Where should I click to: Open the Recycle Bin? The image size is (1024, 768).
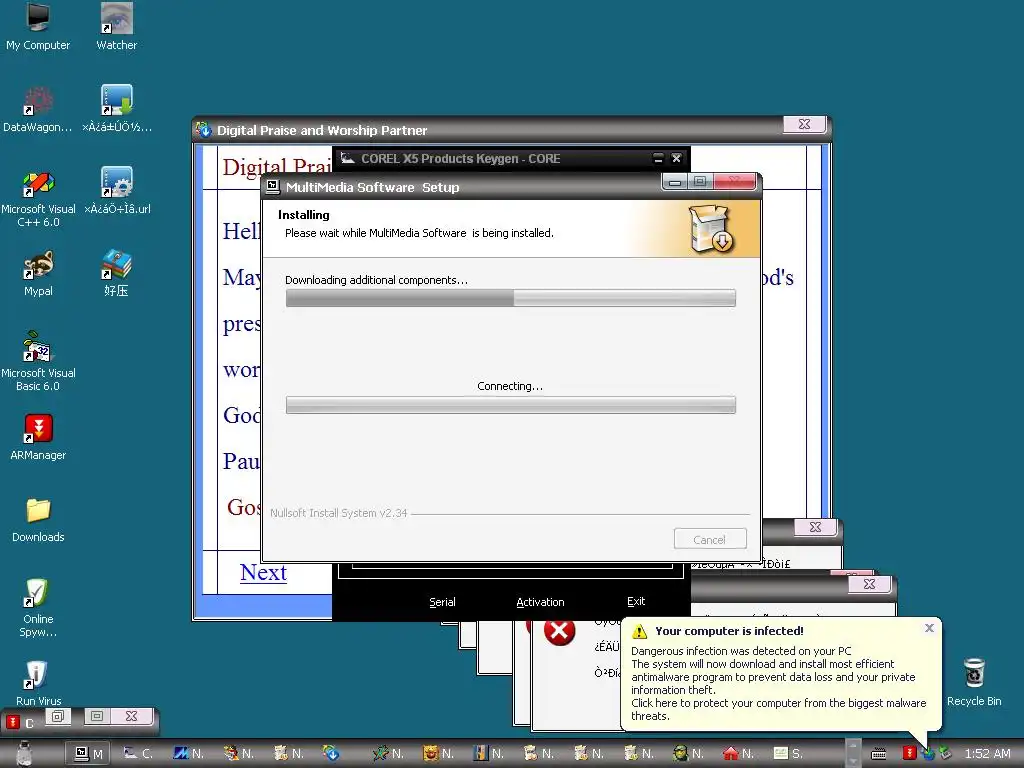[x=974, y=682]
